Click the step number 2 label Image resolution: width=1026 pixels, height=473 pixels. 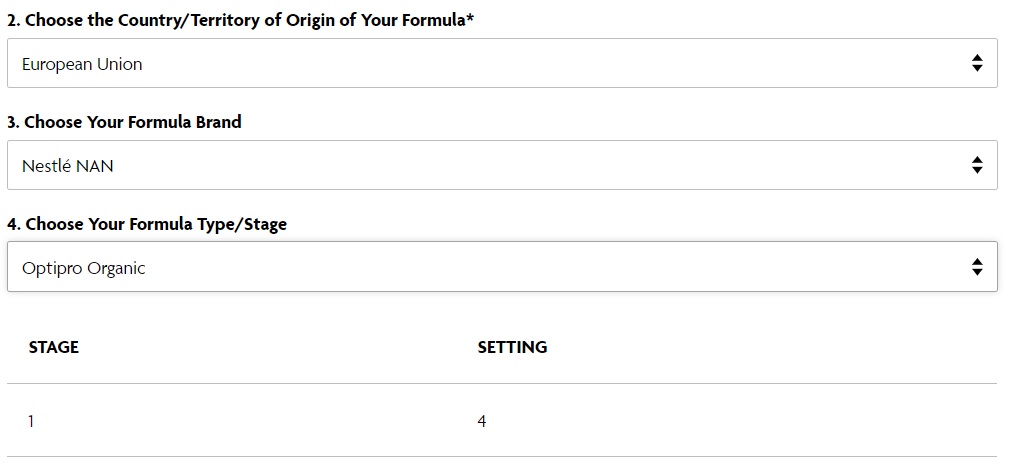click(13, 20)
